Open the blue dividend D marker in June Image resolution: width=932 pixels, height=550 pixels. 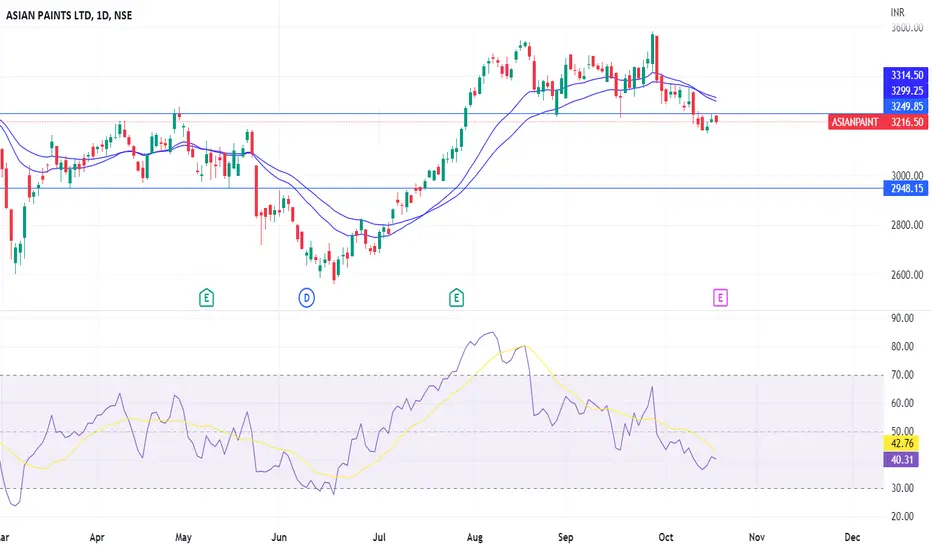point(307,297)
